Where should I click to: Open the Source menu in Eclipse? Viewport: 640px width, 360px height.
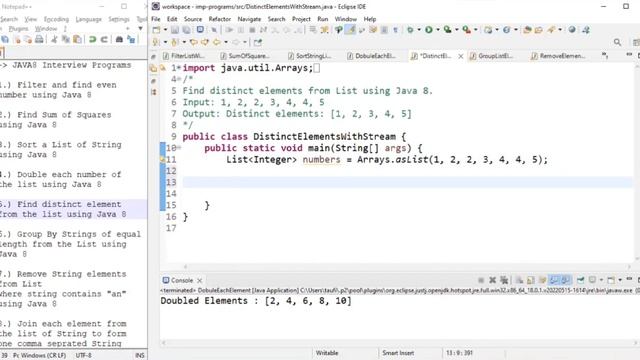point(193,19)
